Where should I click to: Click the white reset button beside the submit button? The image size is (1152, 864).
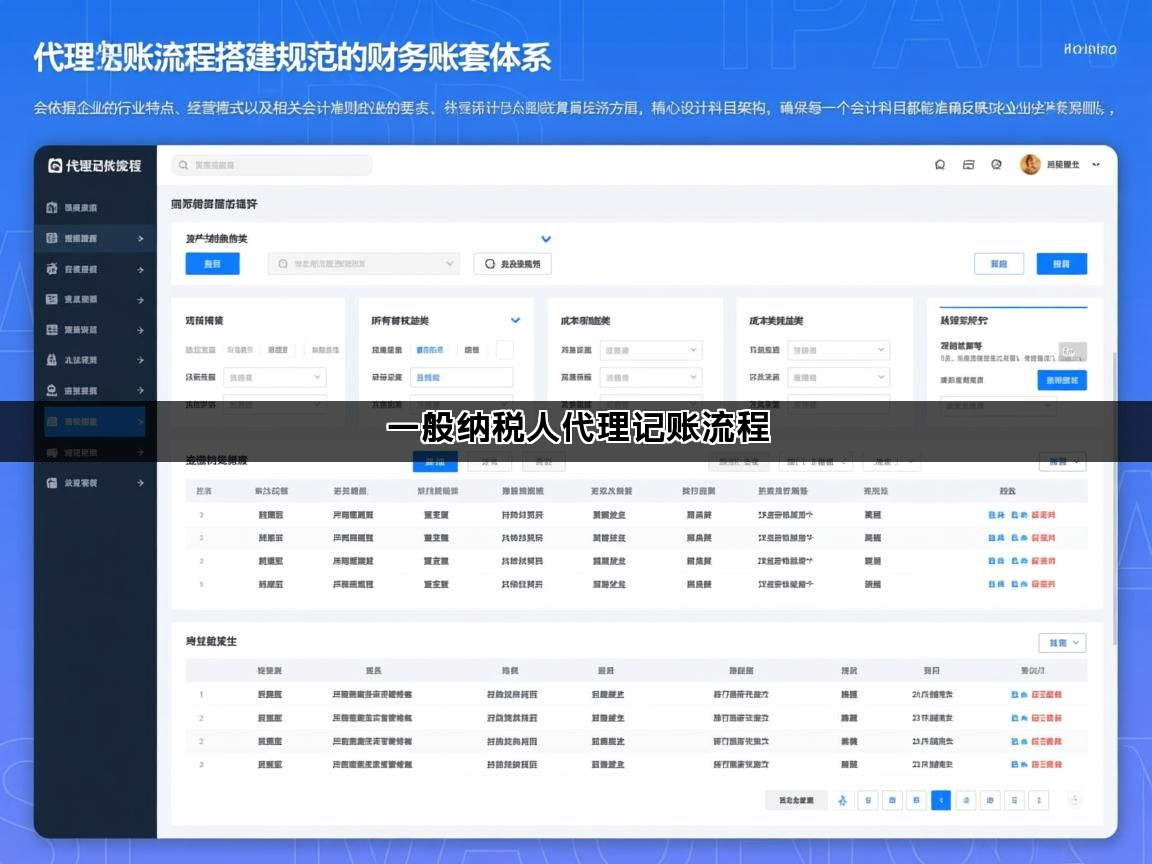coord(998,263)
